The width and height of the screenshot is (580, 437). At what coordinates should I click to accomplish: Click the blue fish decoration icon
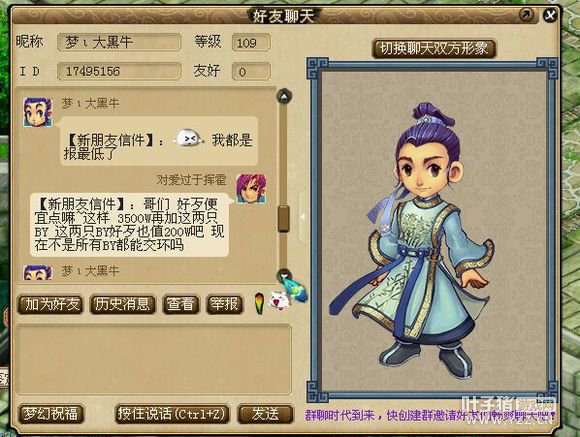[296, 290]
